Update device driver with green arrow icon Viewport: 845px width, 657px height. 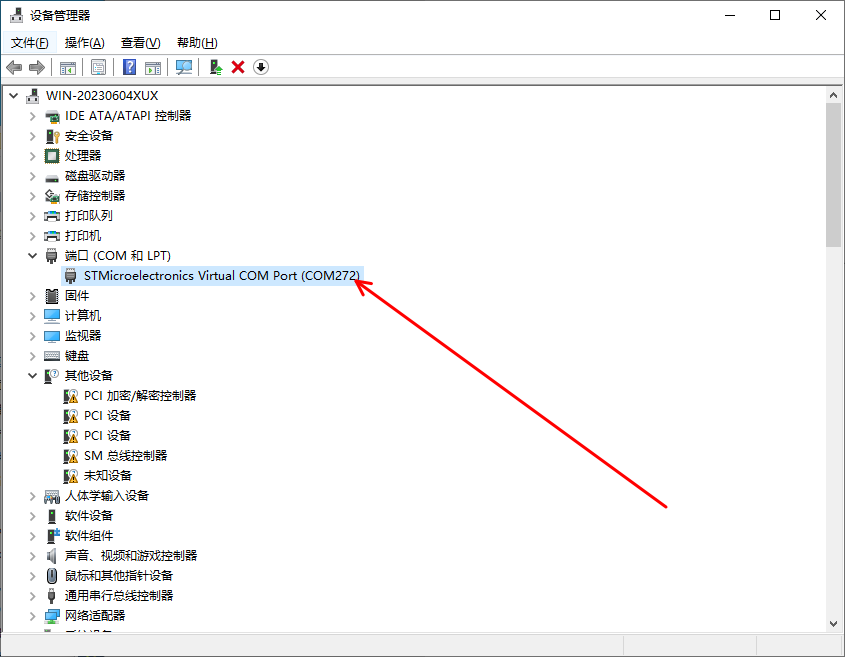click(x=216, y=67)
